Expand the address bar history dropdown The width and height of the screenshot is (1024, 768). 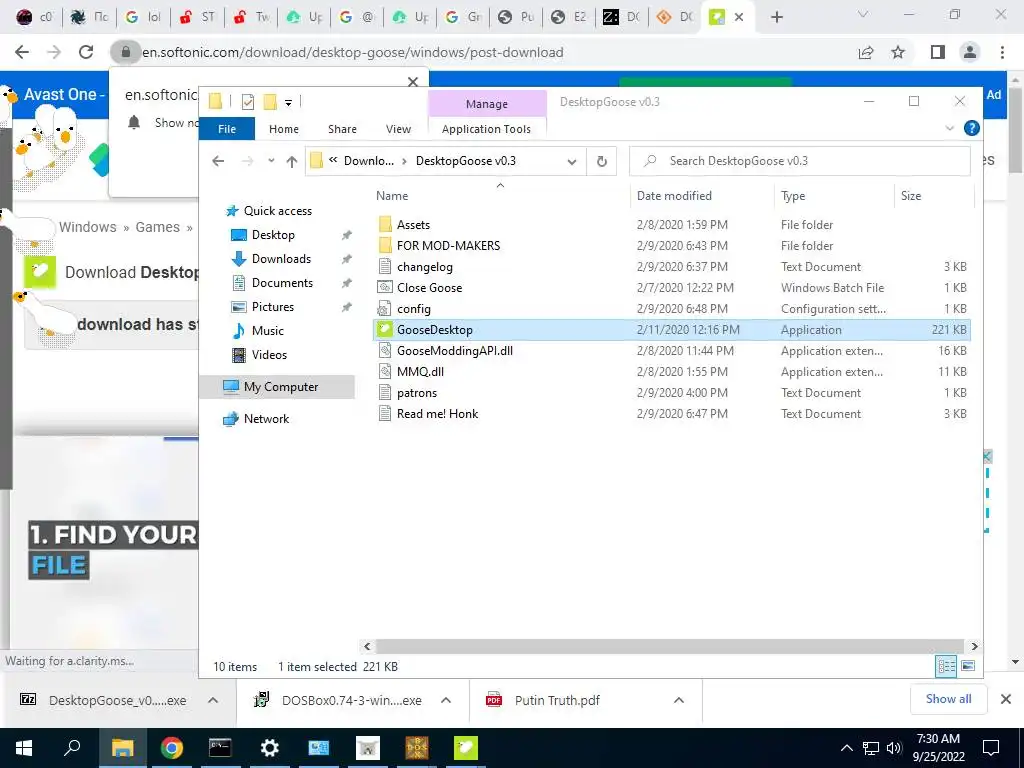[x=571, y=161]
